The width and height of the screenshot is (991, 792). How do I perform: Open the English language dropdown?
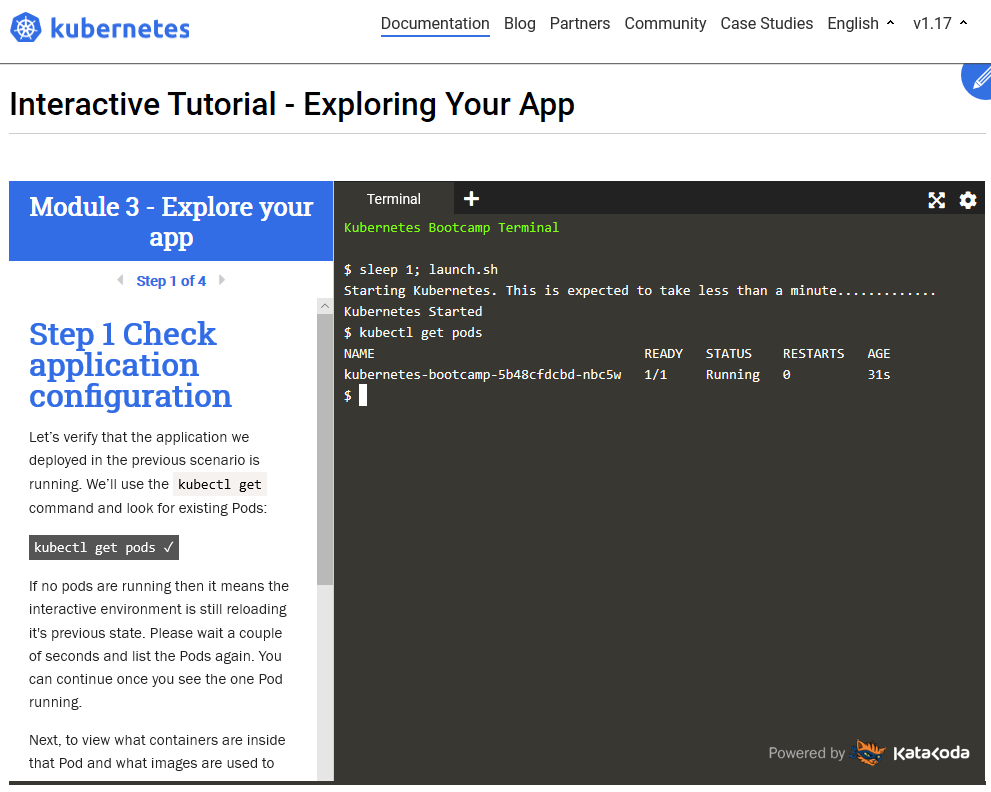point(861,24)
